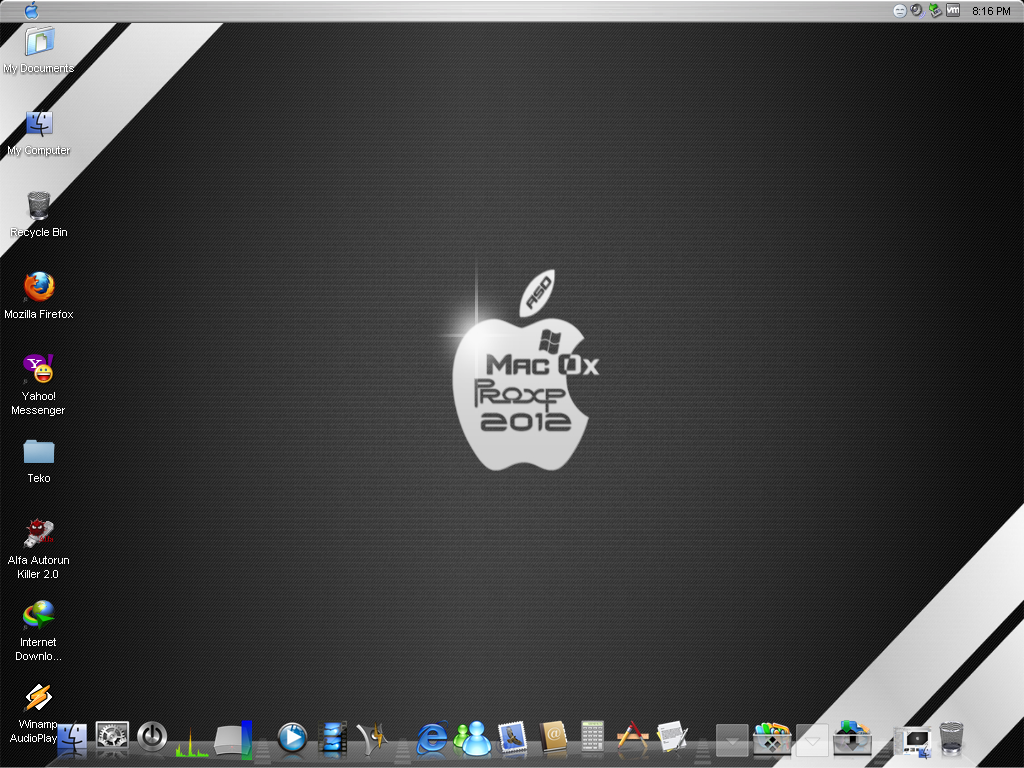Open the trash can in dock
The height and width of the screenshot is (768, 1024).
click(952, 737)
